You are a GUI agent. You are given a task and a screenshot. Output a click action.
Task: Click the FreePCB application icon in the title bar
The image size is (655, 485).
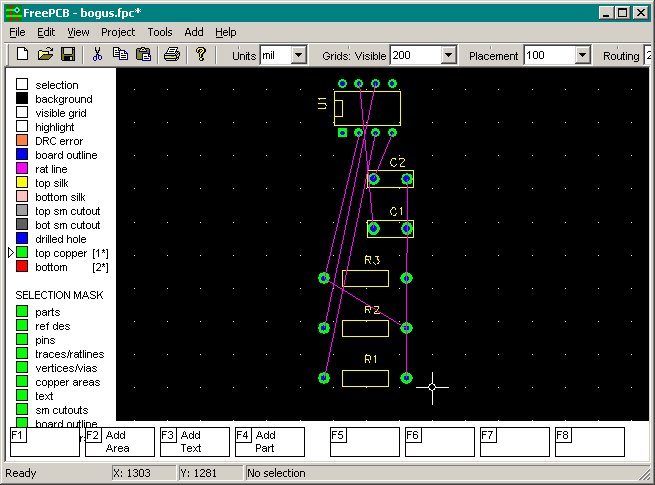13,13
